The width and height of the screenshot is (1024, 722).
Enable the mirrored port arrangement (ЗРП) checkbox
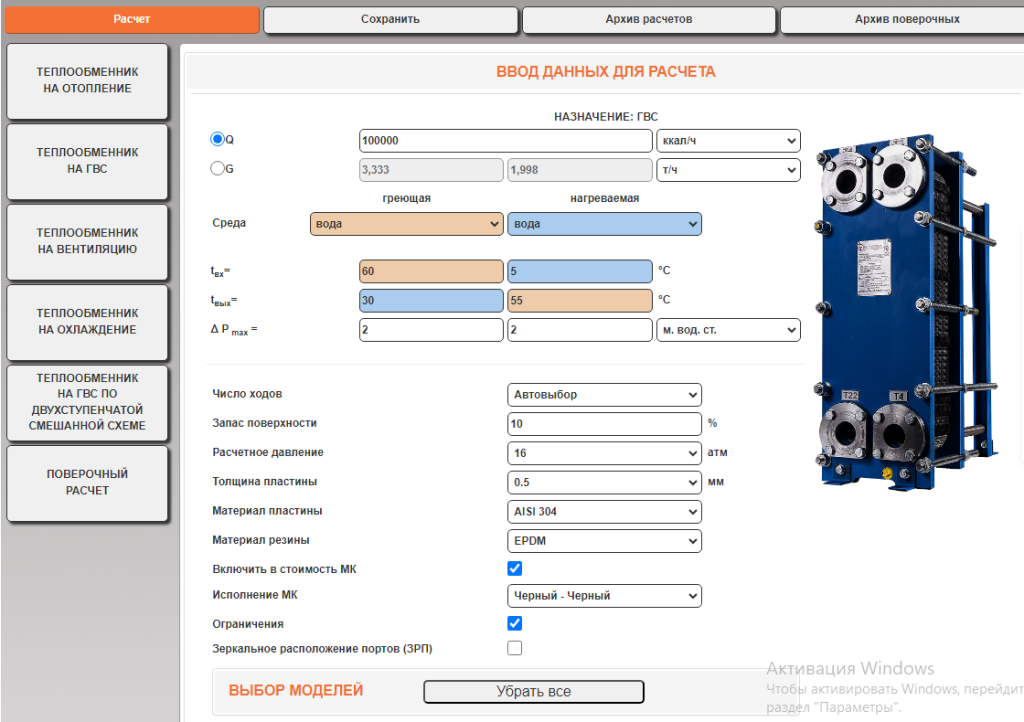coord(515,648)
